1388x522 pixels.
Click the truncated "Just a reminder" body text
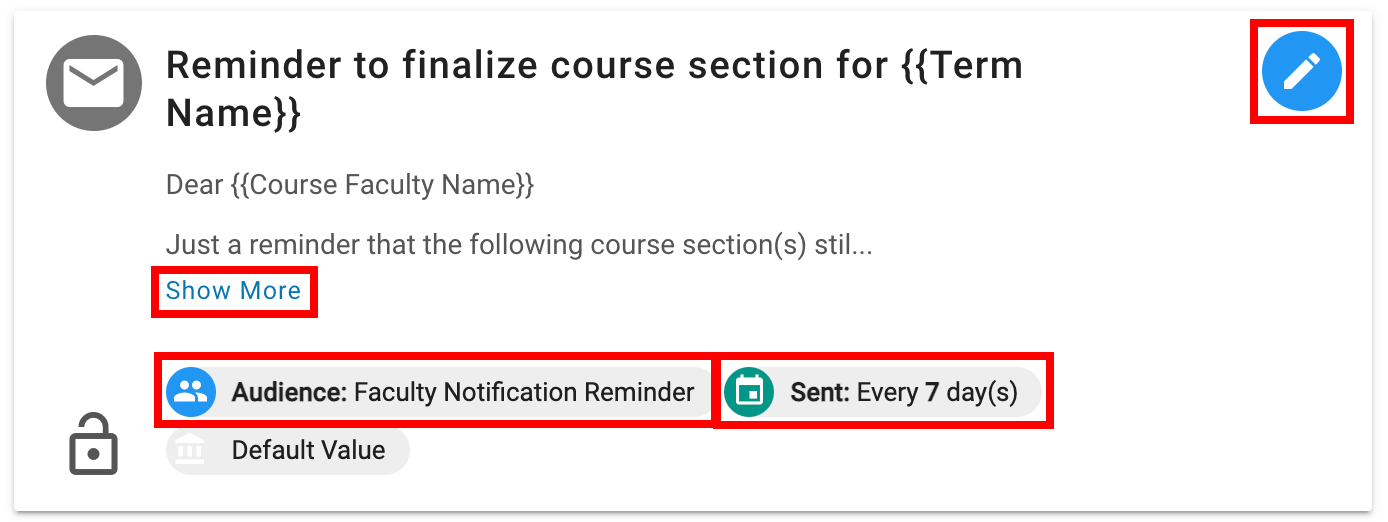point(518,245)
